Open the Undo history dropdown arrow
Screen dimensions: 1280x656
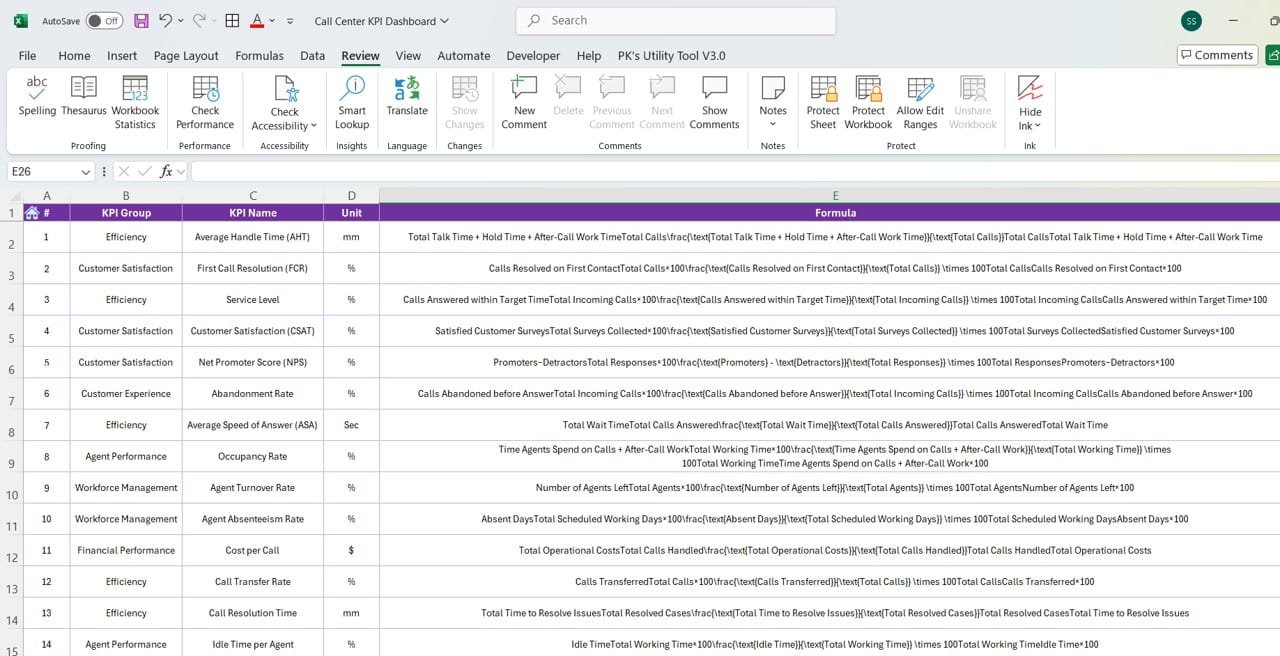180,21
